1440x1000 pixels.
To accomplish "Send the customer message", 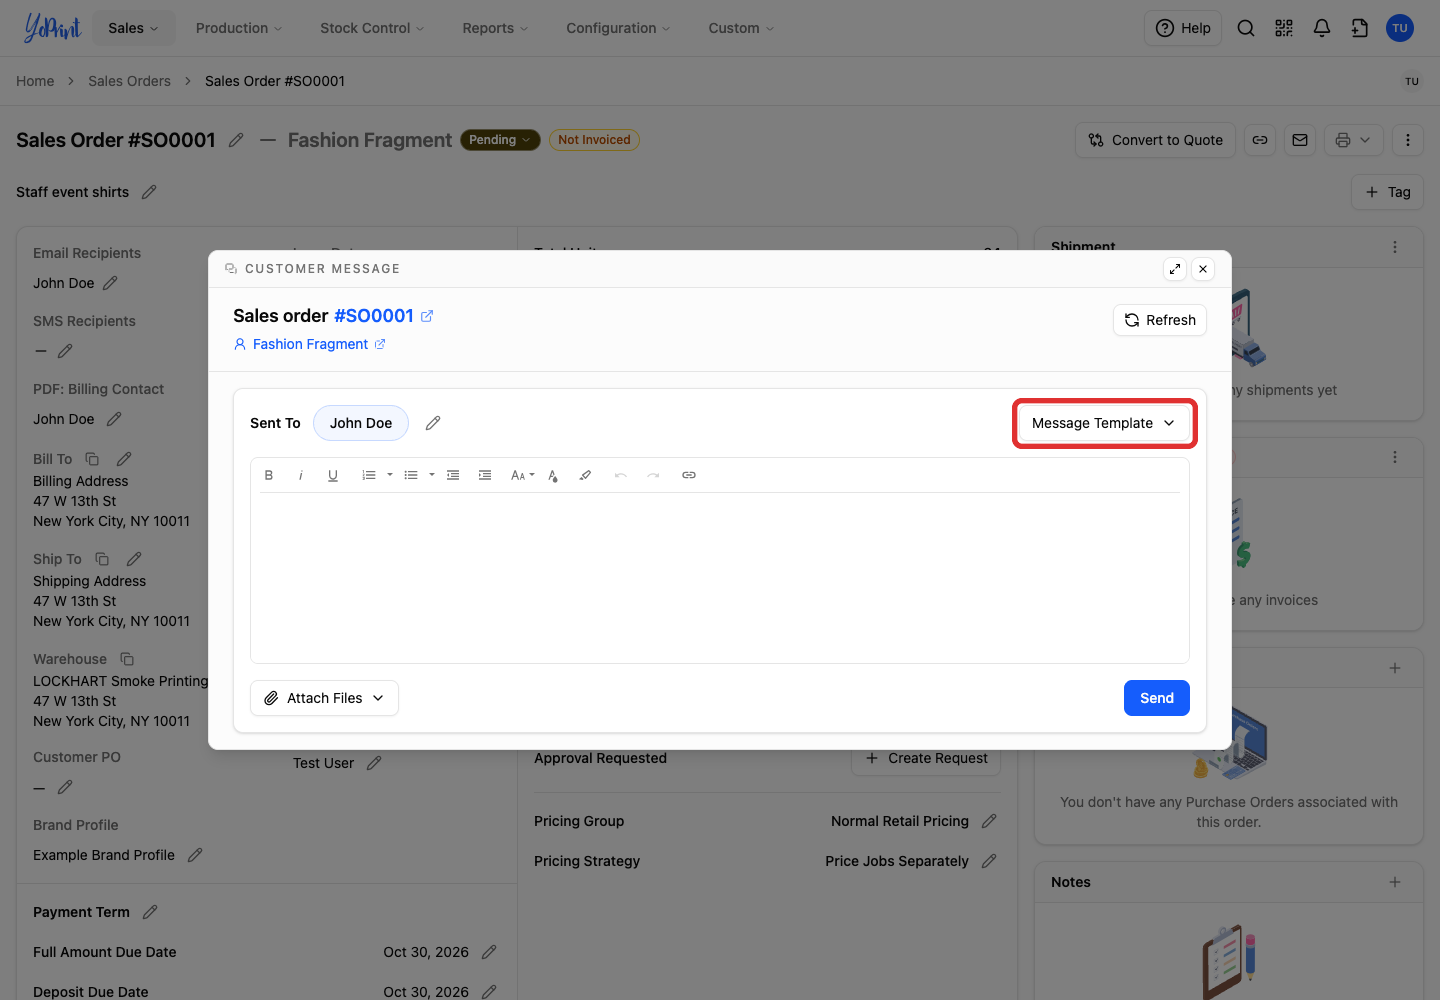I will (x=1157, y=698).
